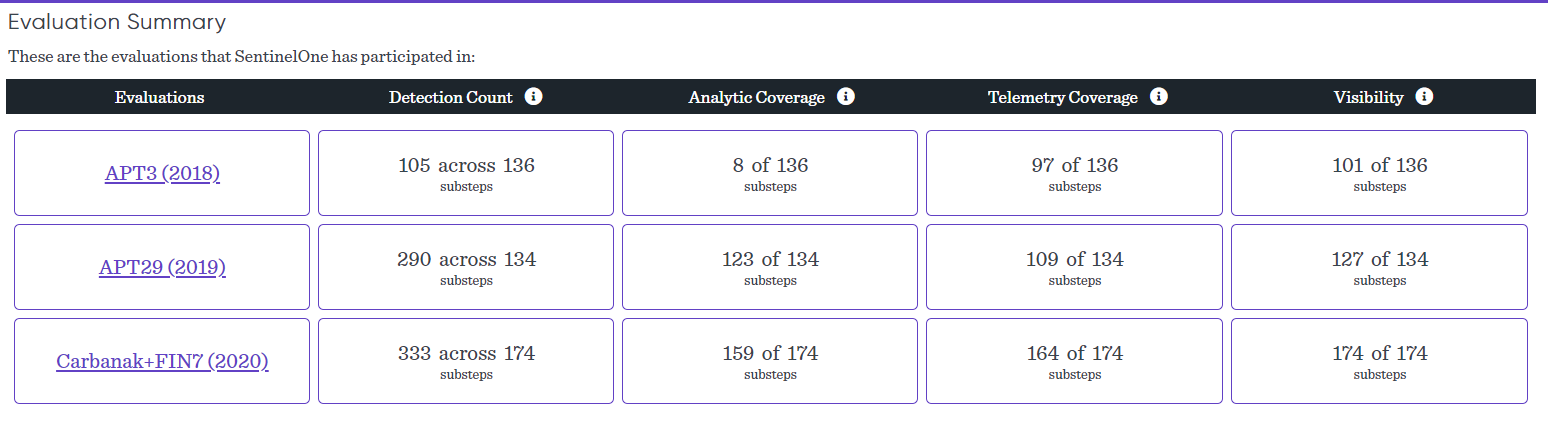Select the '8 of 136' analytic cell

770,173
